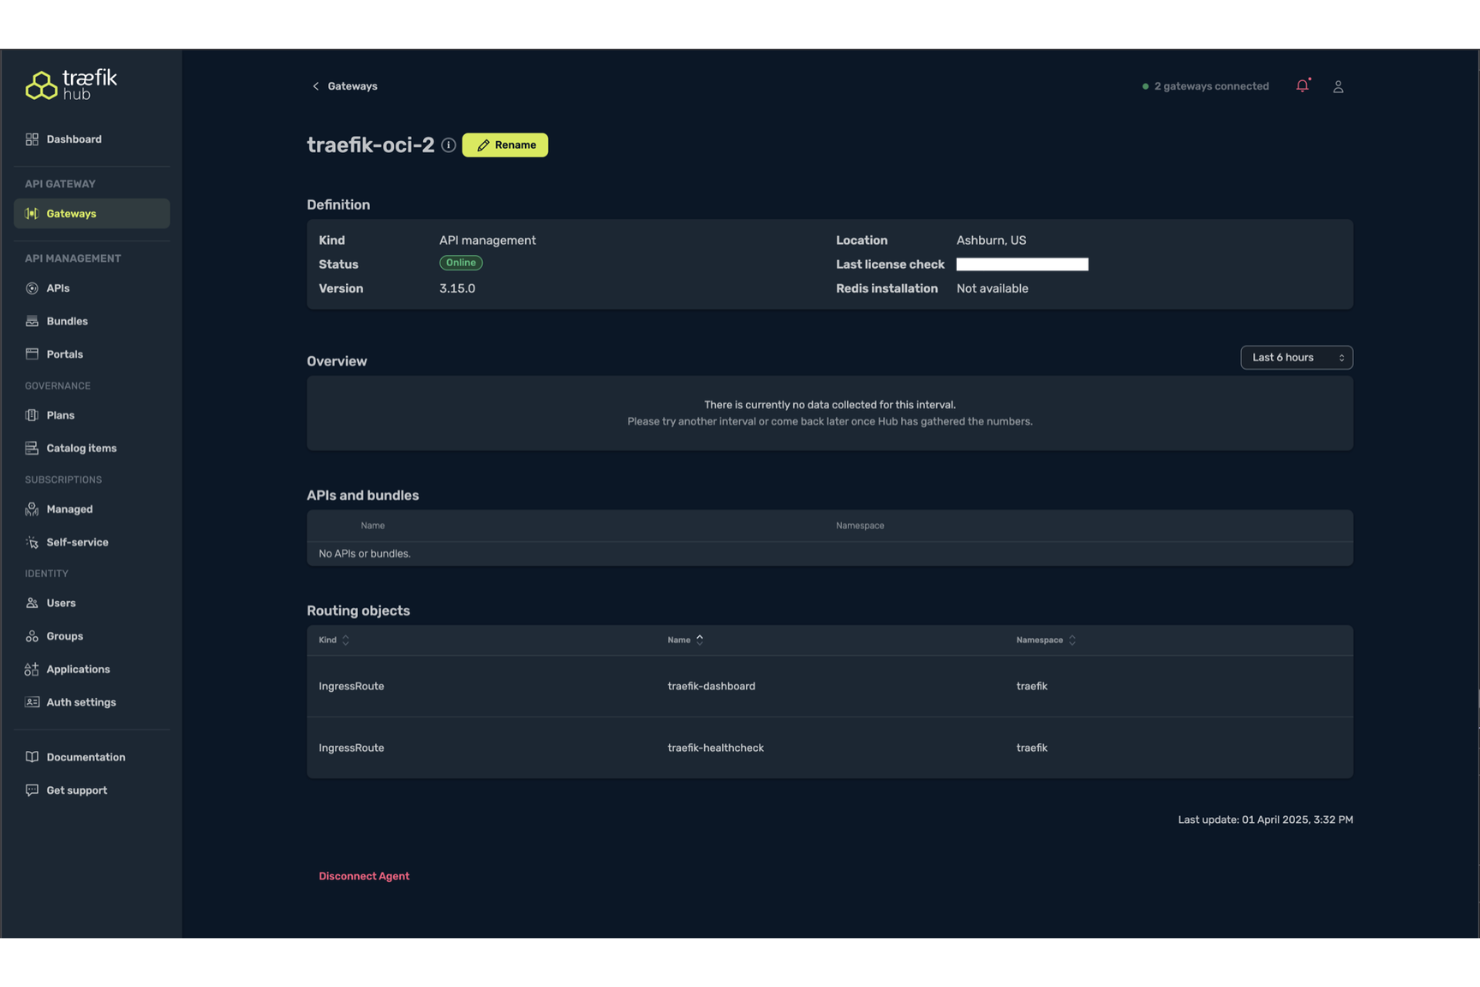Click IngressRoute in traefik-healthcheck row
This screenshot has height=987, width=1480.
pos(351,748)
